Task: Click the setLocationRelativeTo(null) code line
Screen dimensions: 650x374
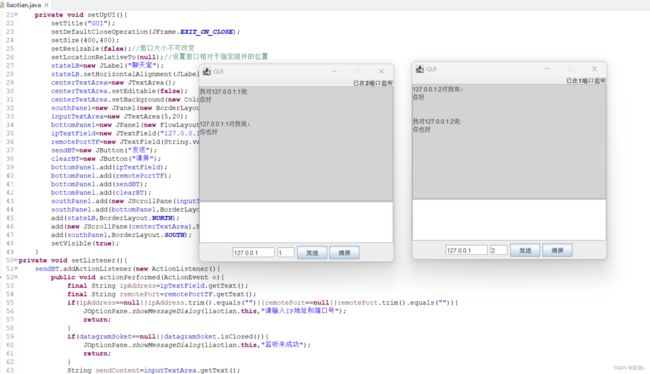Action: [x=160, y=57]
